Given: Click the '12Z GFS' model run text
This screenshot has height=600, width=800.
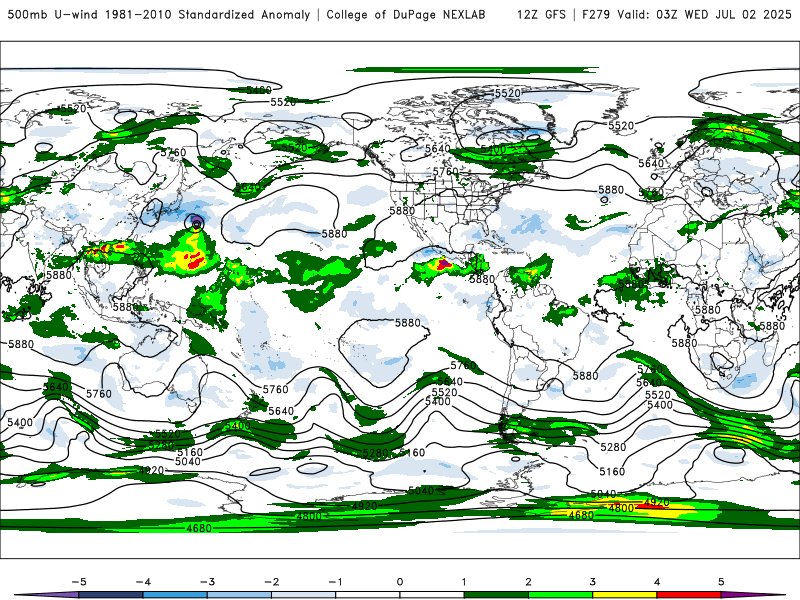Looking at the screenshot, I should (541, 15).
